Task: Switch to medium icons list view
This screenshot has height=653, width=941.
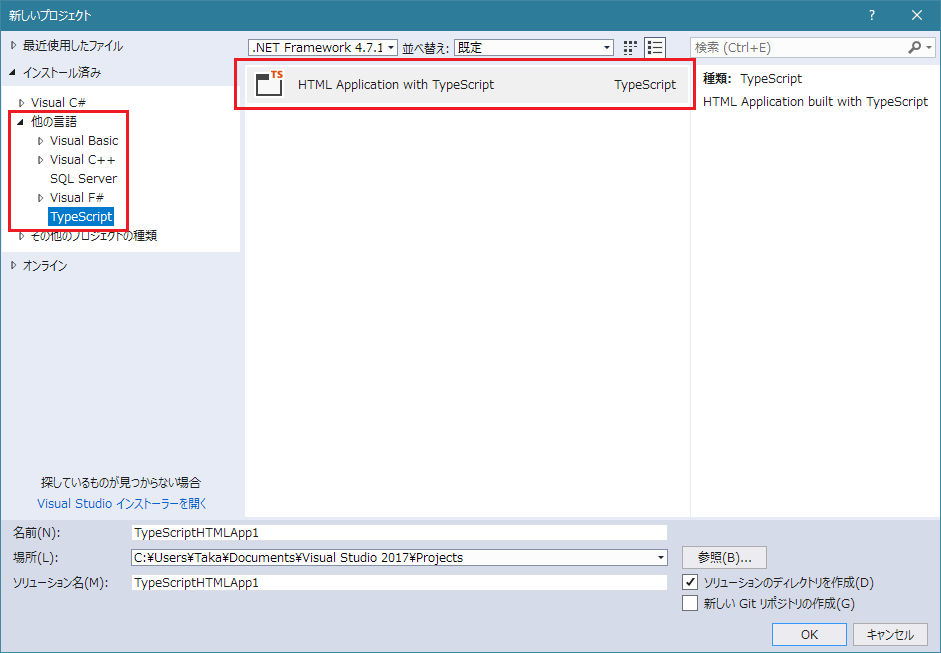Action: tap(655, 47)
